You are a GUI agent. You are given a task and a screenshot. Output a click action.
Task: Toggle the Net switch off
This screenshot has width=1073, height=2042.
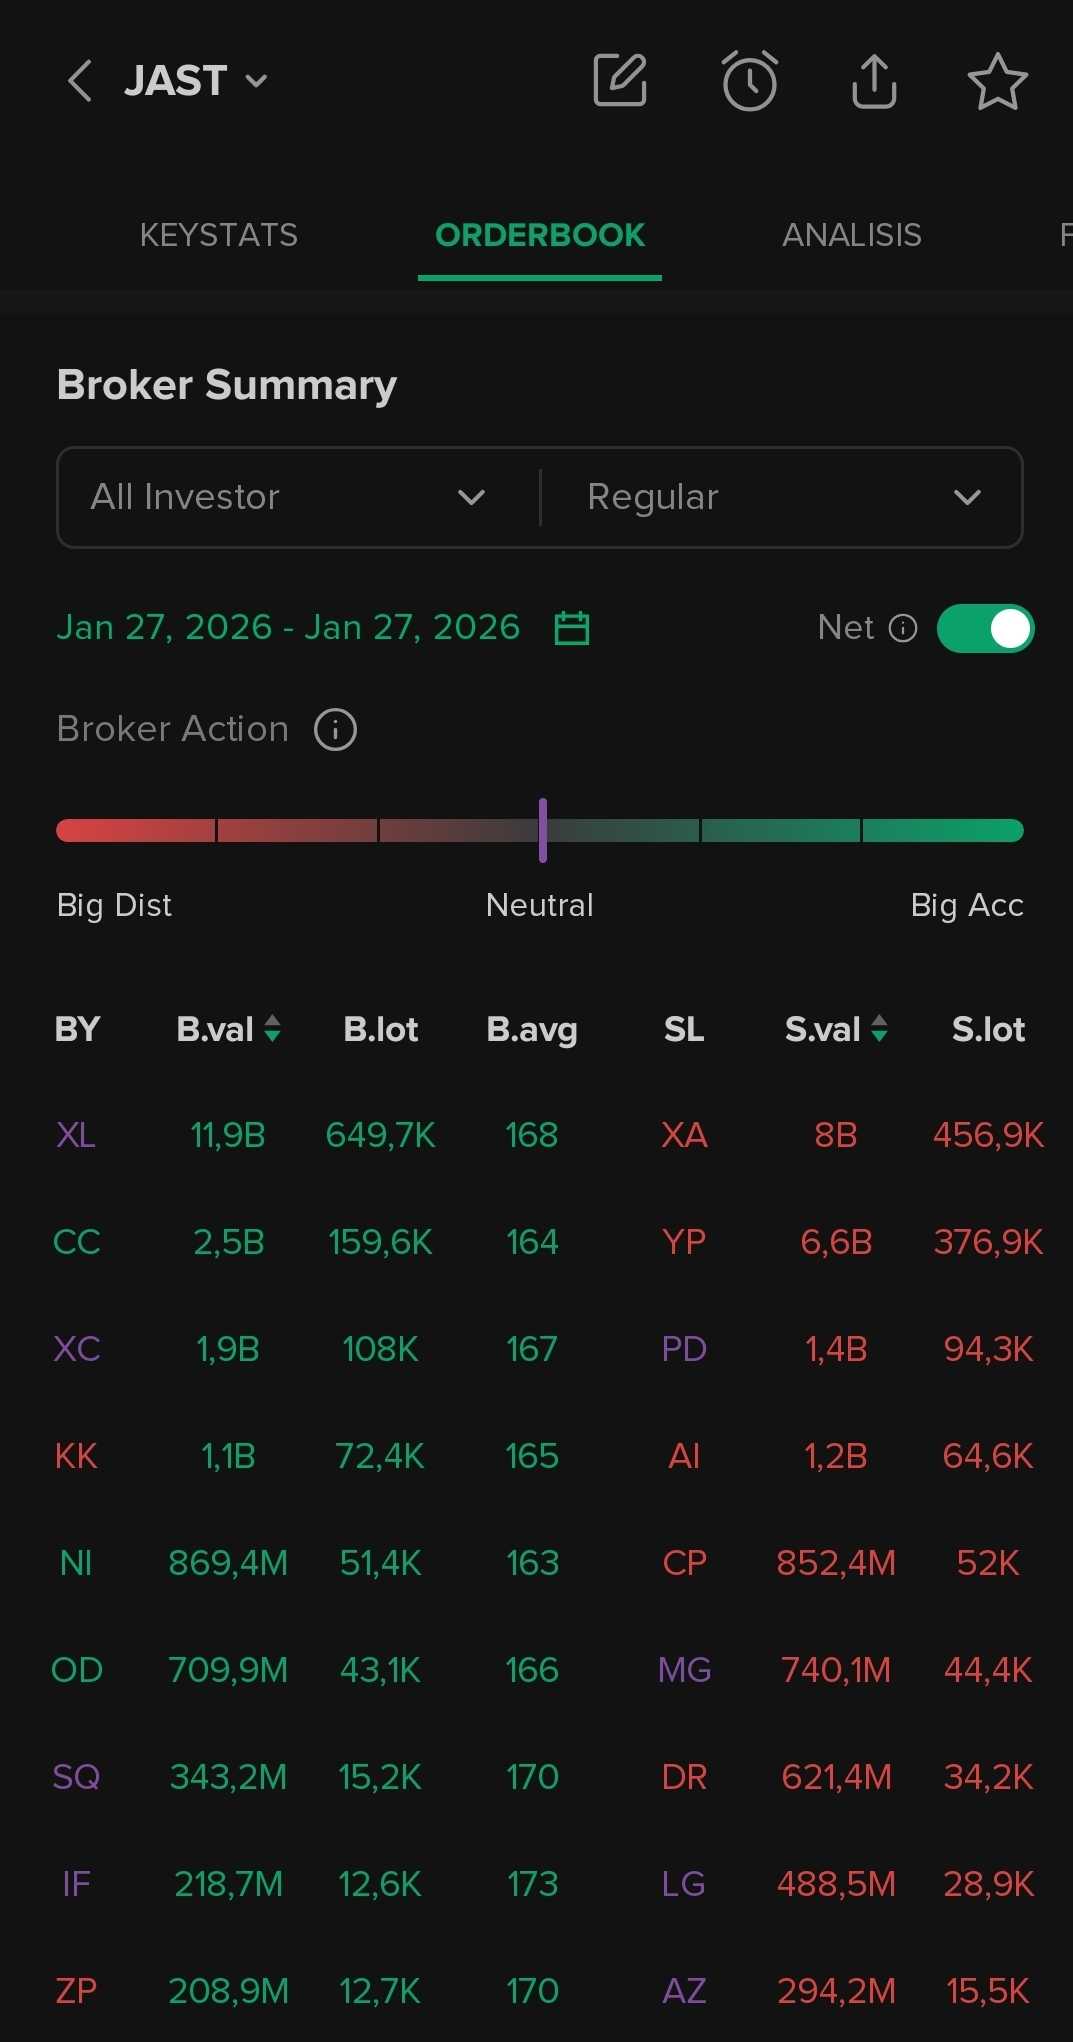(x=985, y=628)
